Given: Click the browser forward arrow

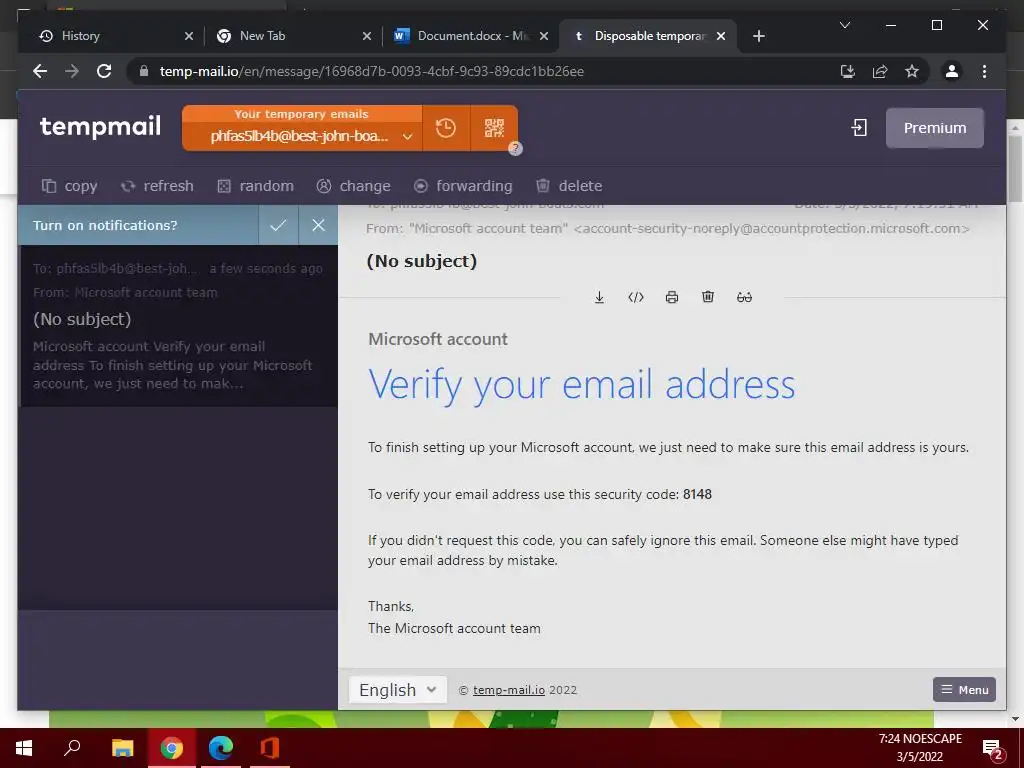Looking at the screenshot, I should click(72, 71).
